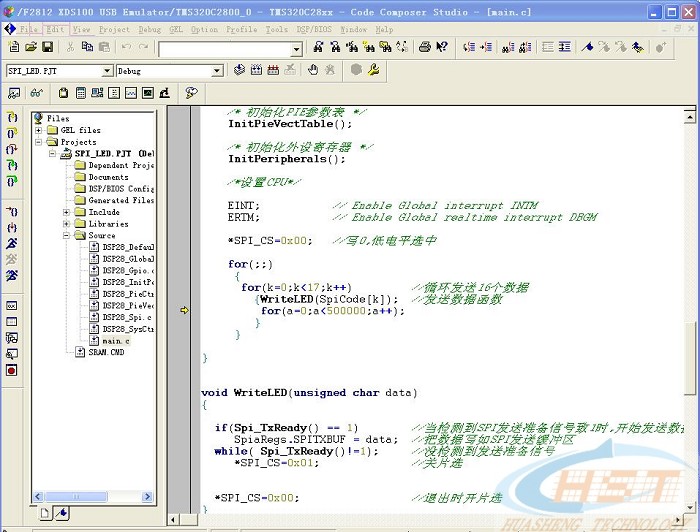Click the glasses Quick Watch icon
This screenshot has height=532, width=700.
pos(37,93)
